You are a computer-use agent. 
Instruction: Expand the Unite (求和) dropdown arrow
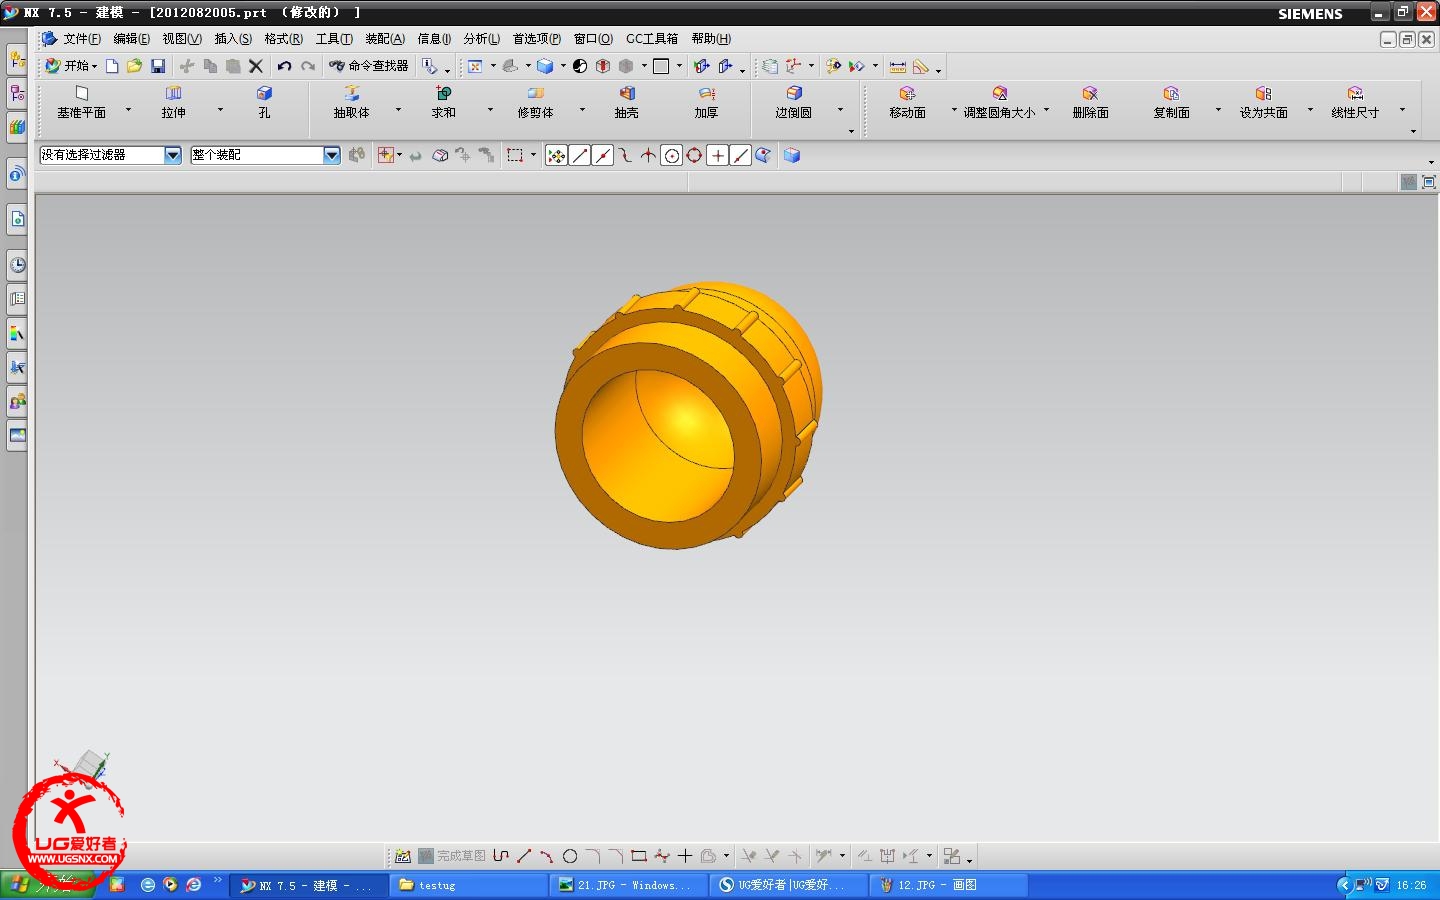(x=491, y=110)
